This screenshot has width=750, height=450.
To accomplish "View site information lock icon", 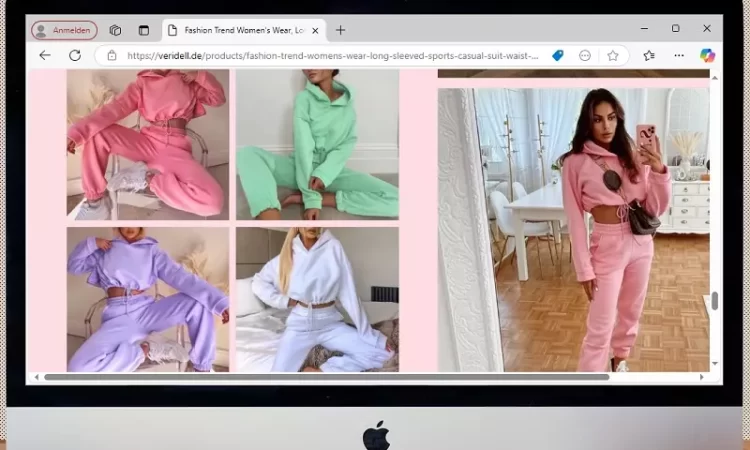I will [111, 55].
